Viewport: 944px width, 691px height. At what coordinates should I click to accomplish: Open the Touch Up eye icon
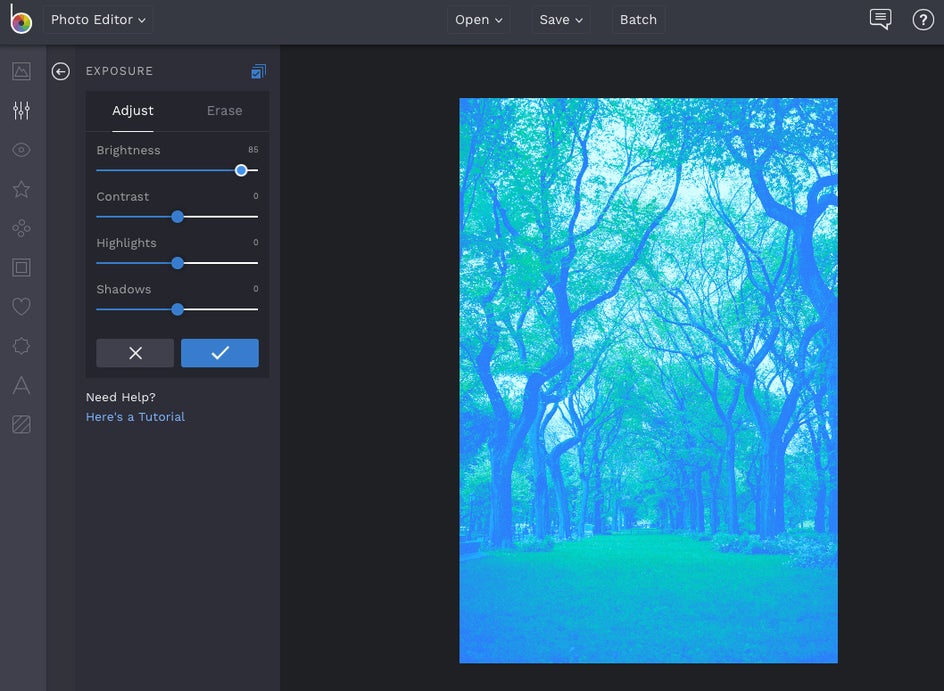21,150
